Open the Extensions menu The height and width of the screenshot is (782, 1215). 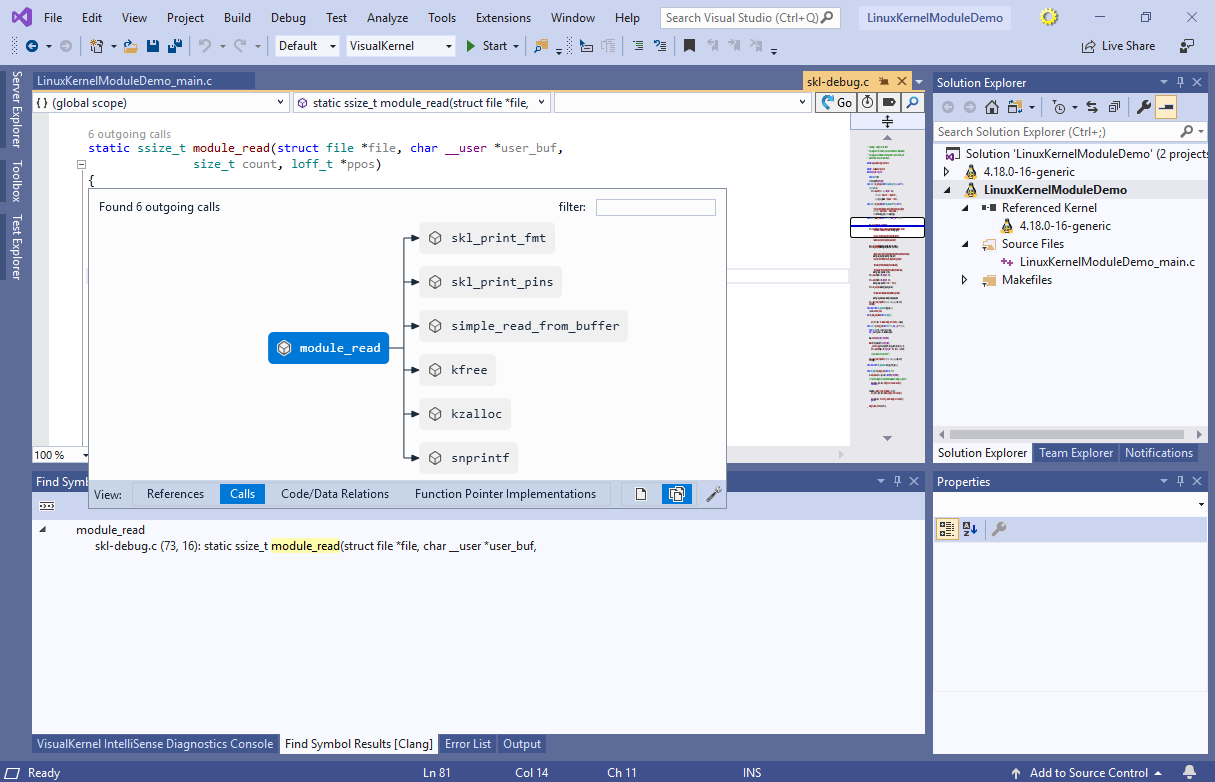[x=503, y=18]
